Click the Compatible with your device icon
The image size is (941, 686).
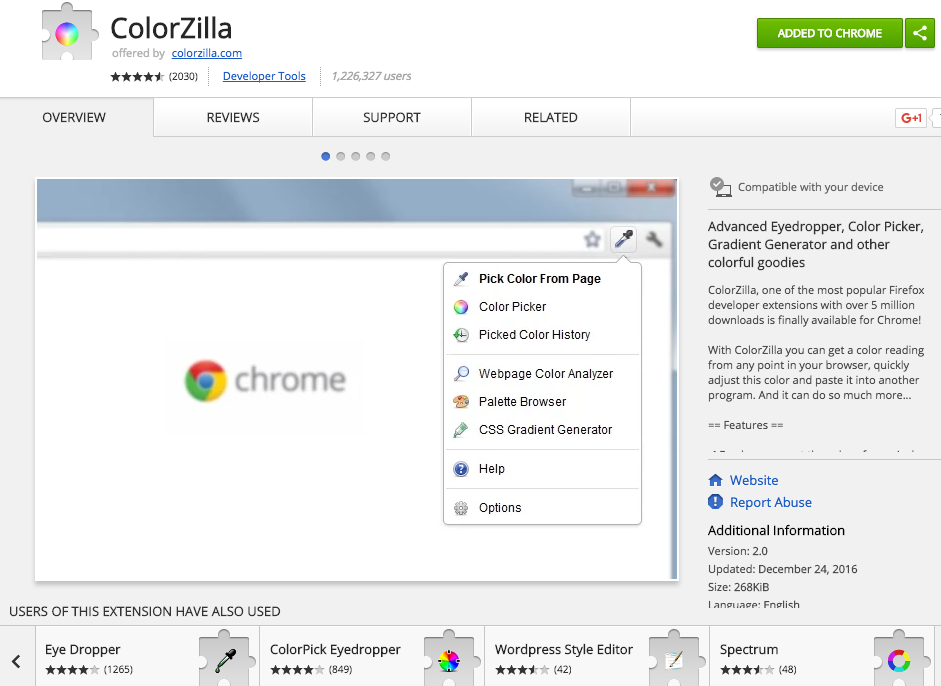[720, 187]
